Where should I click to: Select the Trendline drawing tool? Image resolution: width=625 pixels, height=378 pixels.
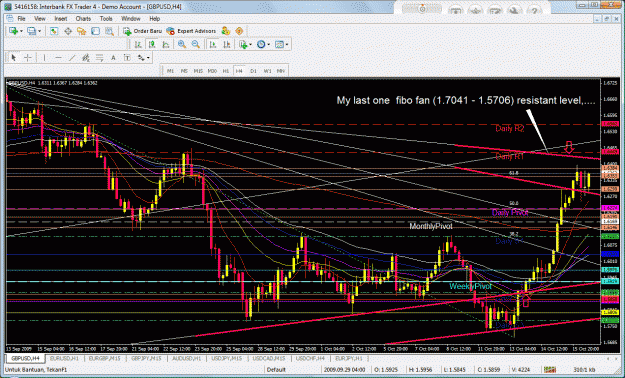point(72,58)
